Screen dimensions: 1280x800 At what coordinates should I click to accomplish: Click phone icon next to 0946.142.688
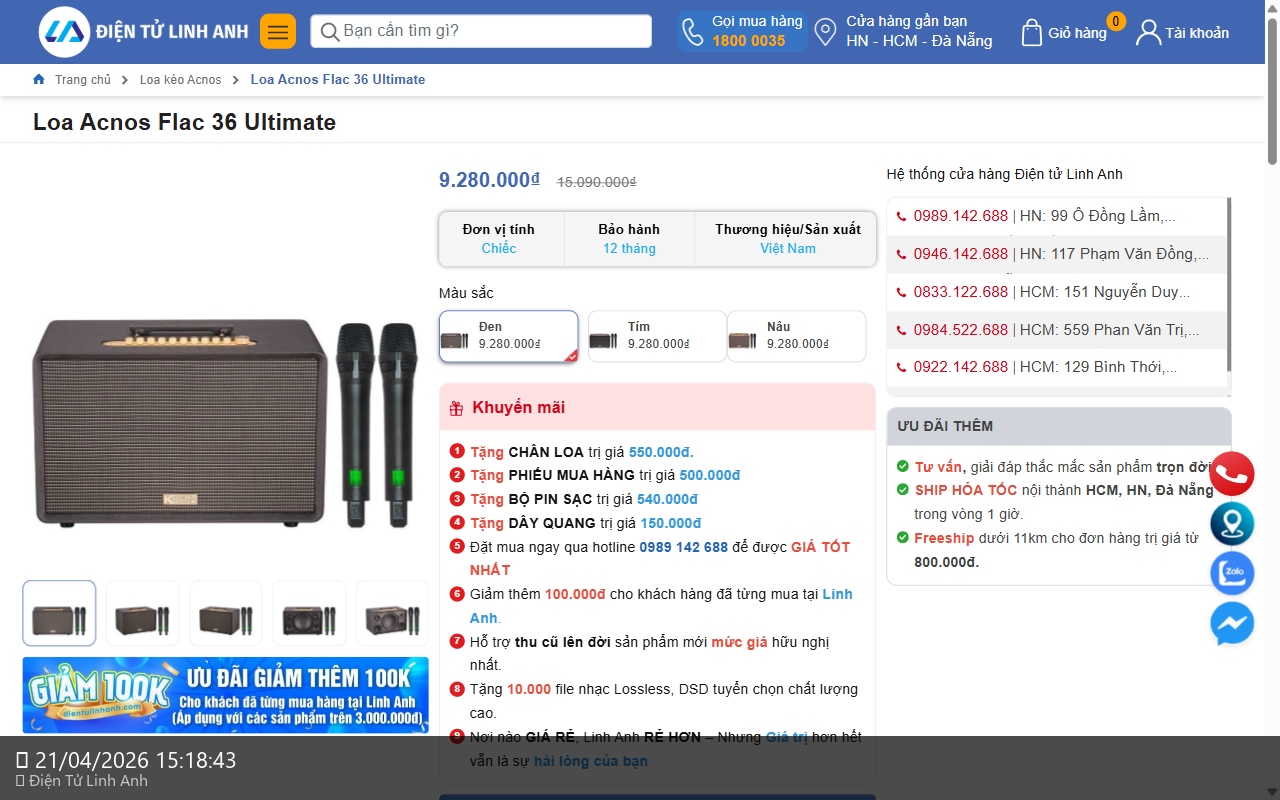coord(901,254)
